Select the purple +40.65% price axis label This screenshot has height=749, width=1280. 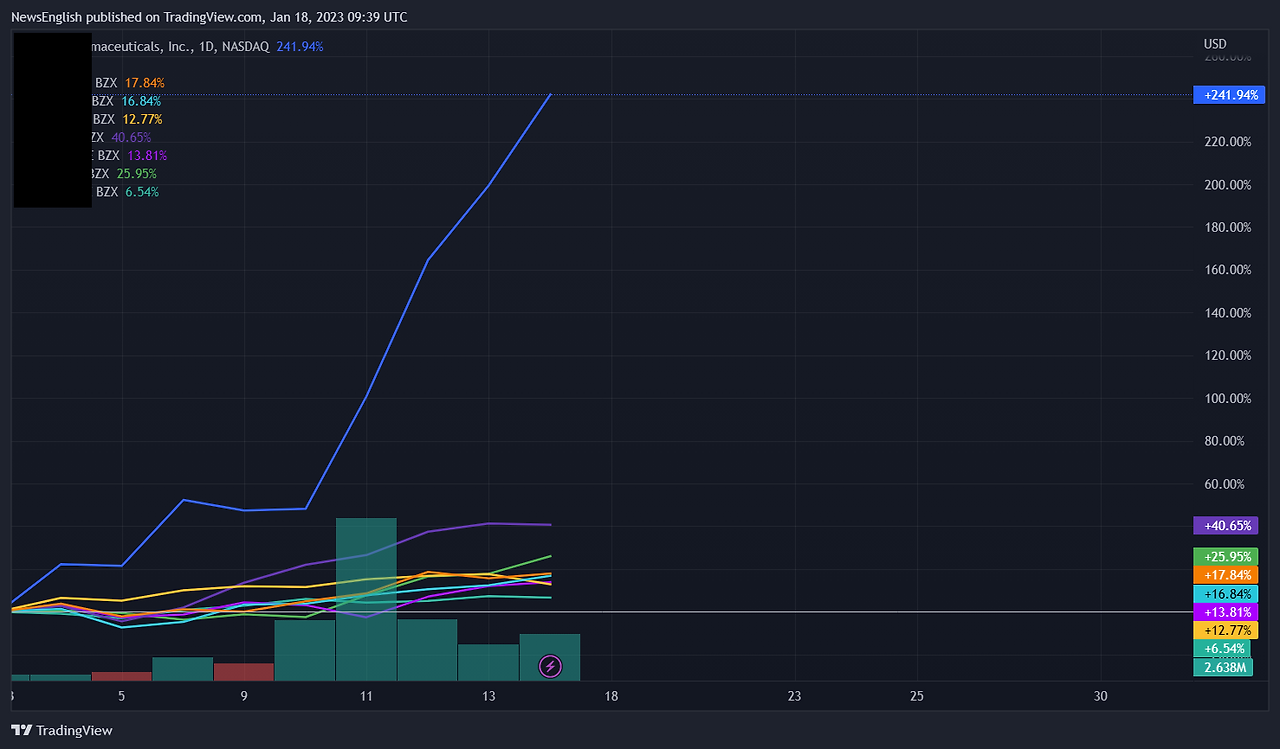pos(1224,525)
